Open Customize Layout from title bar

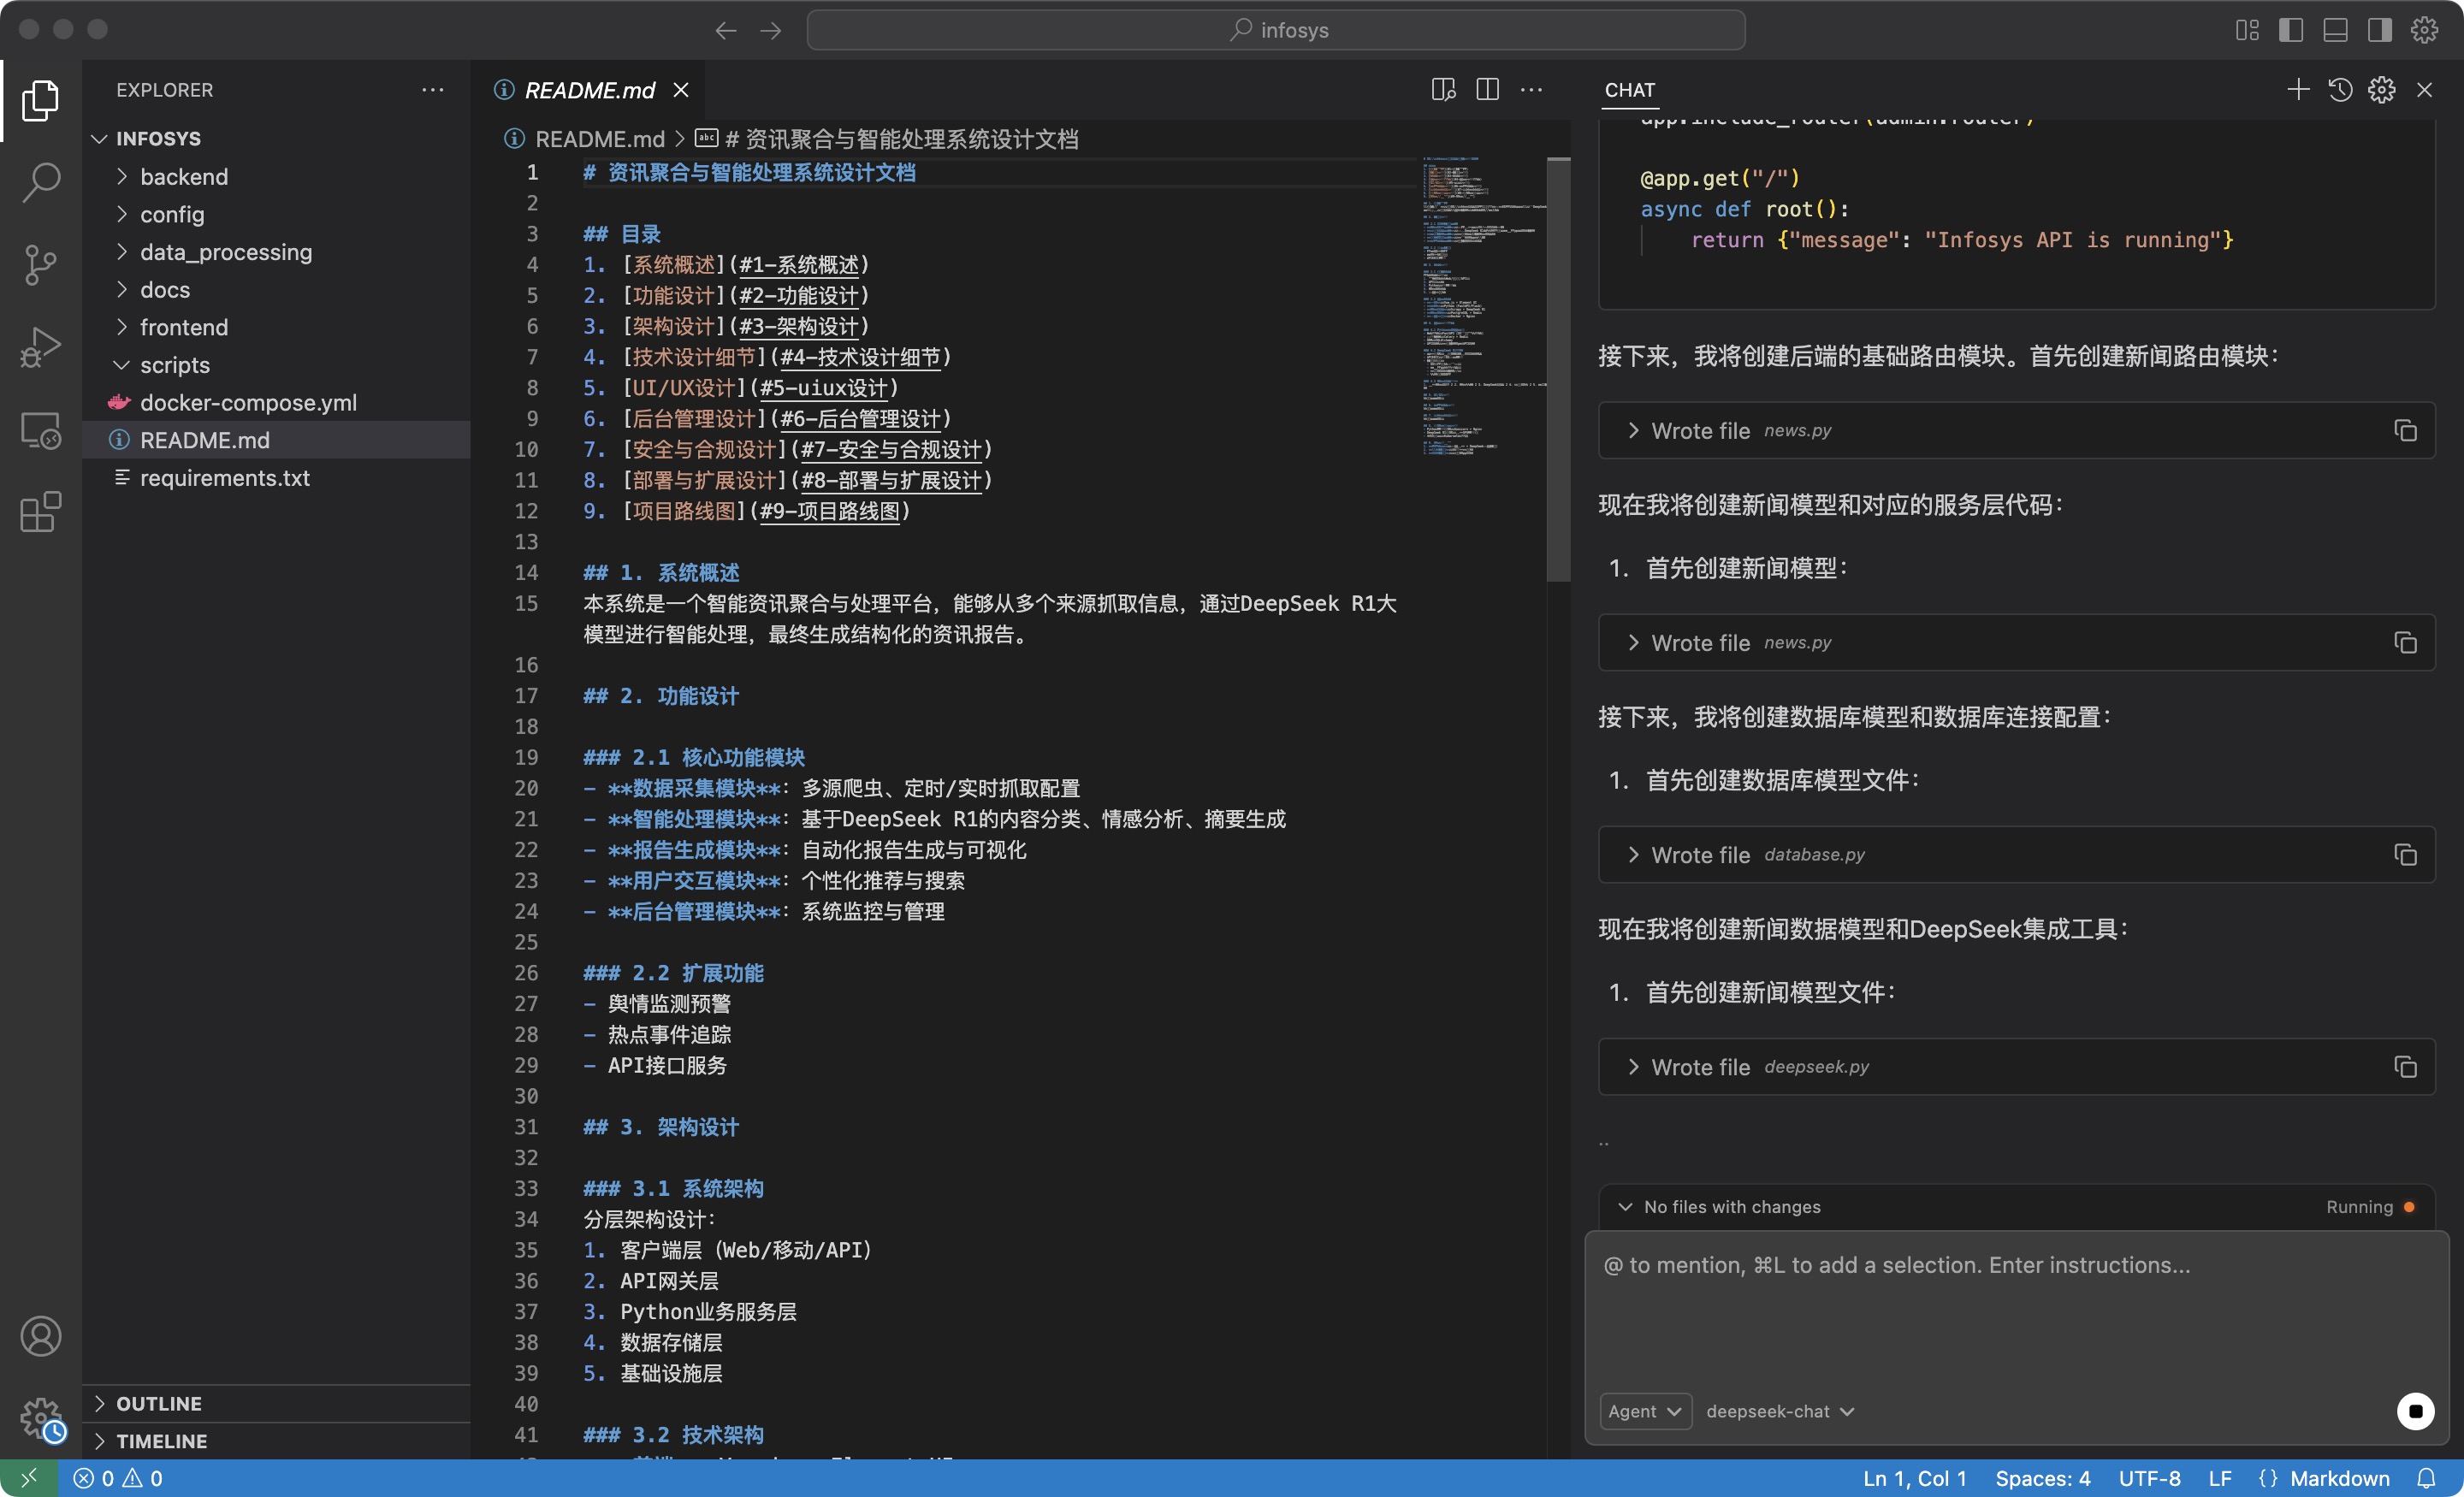[x=2247, y=30]
